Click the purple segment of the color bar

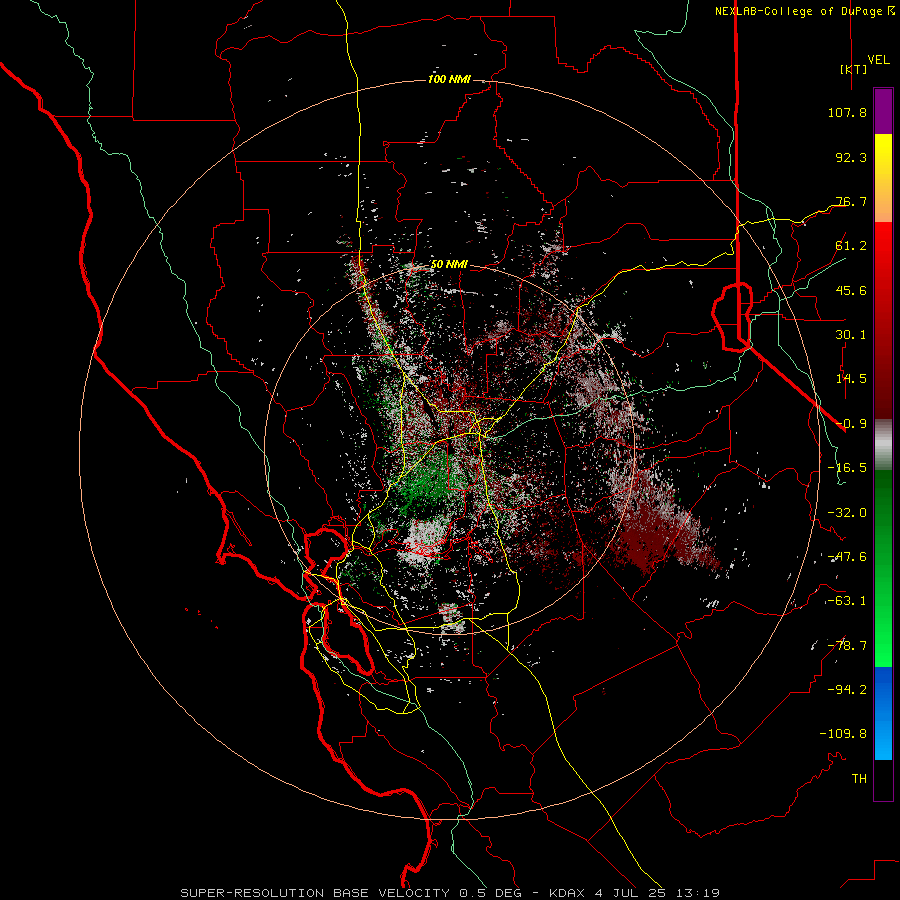point(883,111)
